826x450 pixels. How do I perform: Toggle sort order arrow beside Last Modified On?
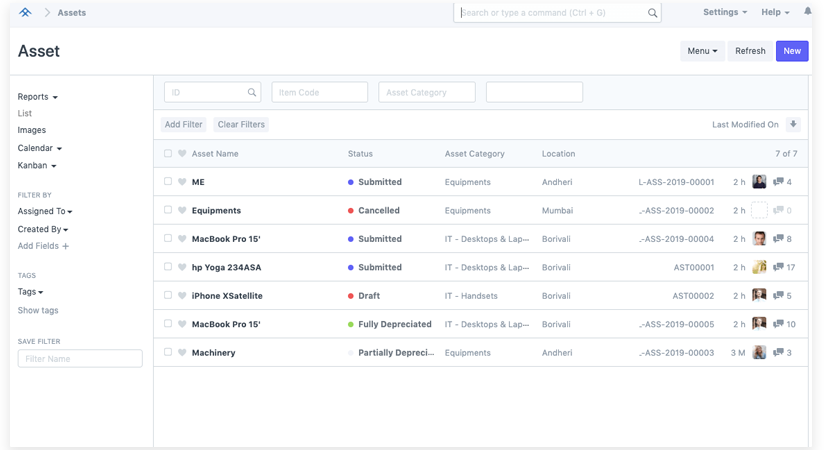click(794, 125)
